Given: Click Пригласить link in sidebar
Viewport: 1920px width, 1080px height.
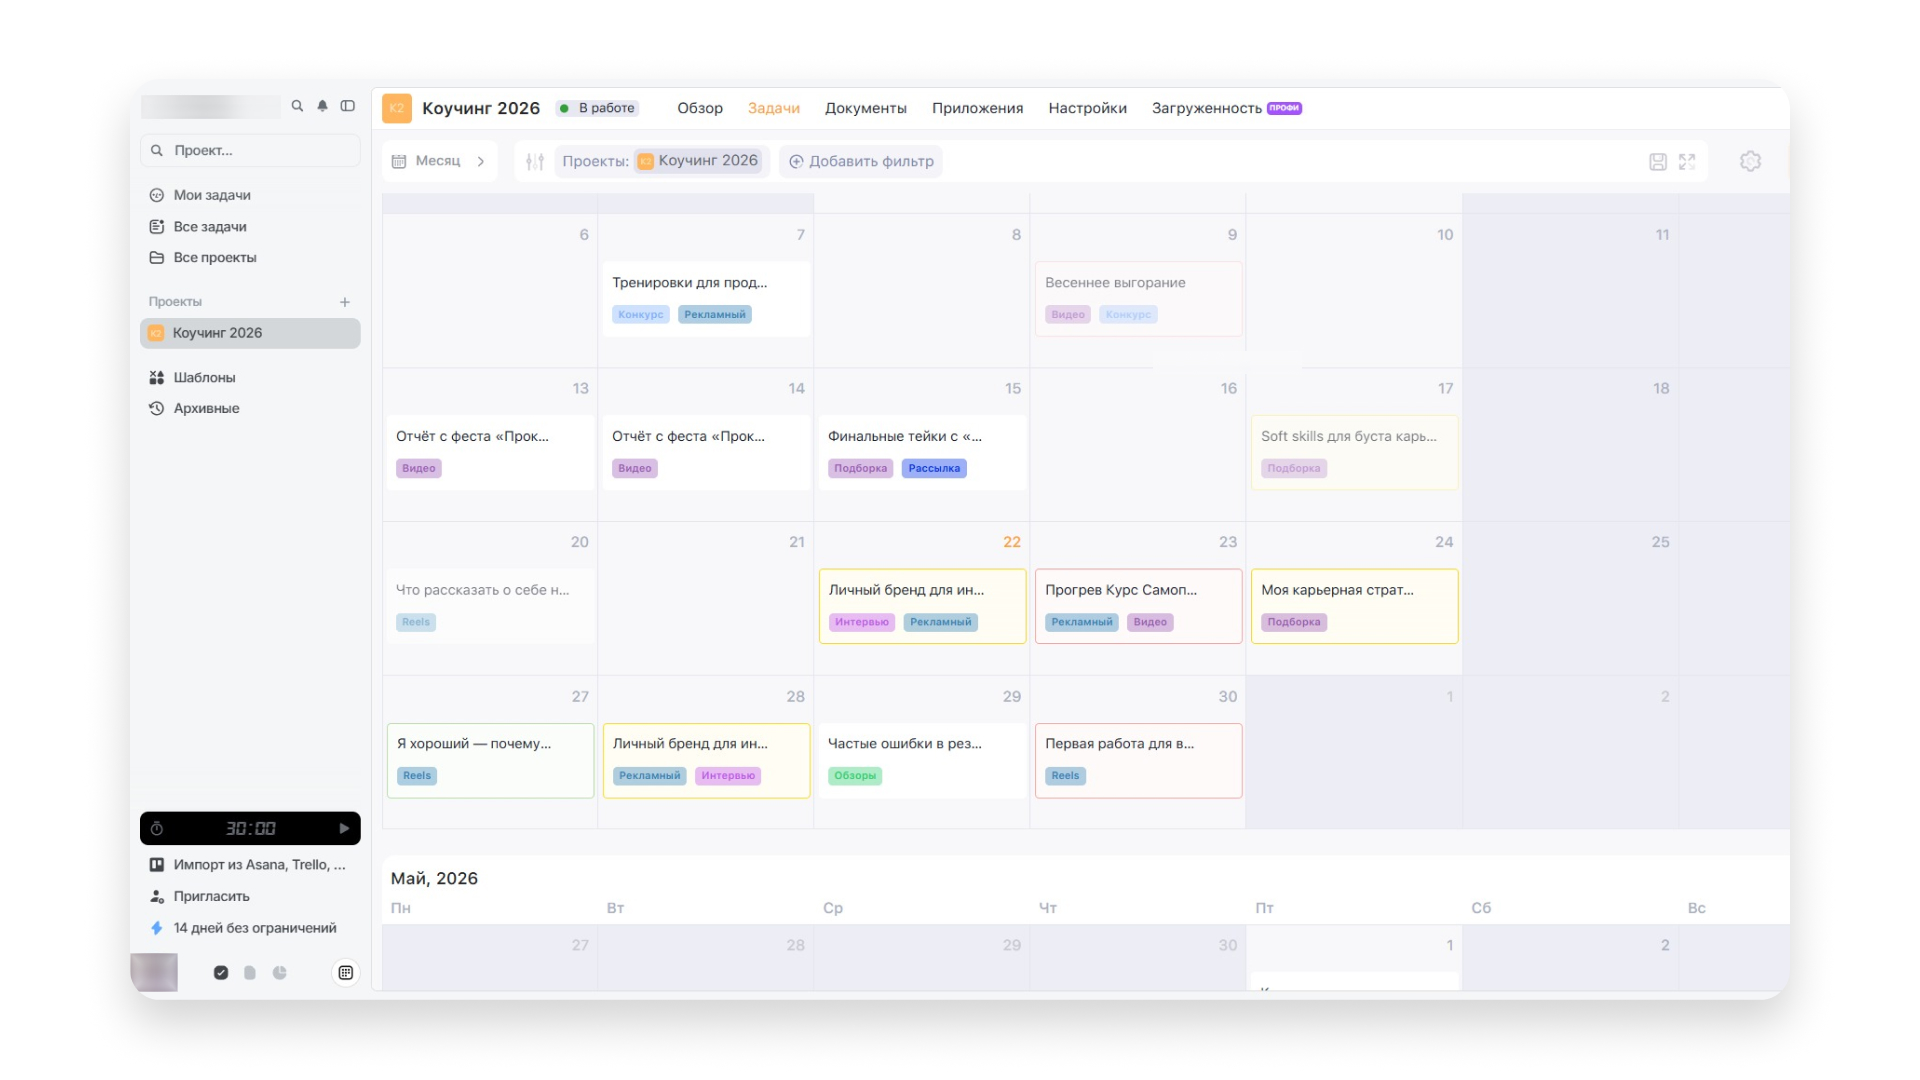Looking at the screenshot, I should point(211,896).
